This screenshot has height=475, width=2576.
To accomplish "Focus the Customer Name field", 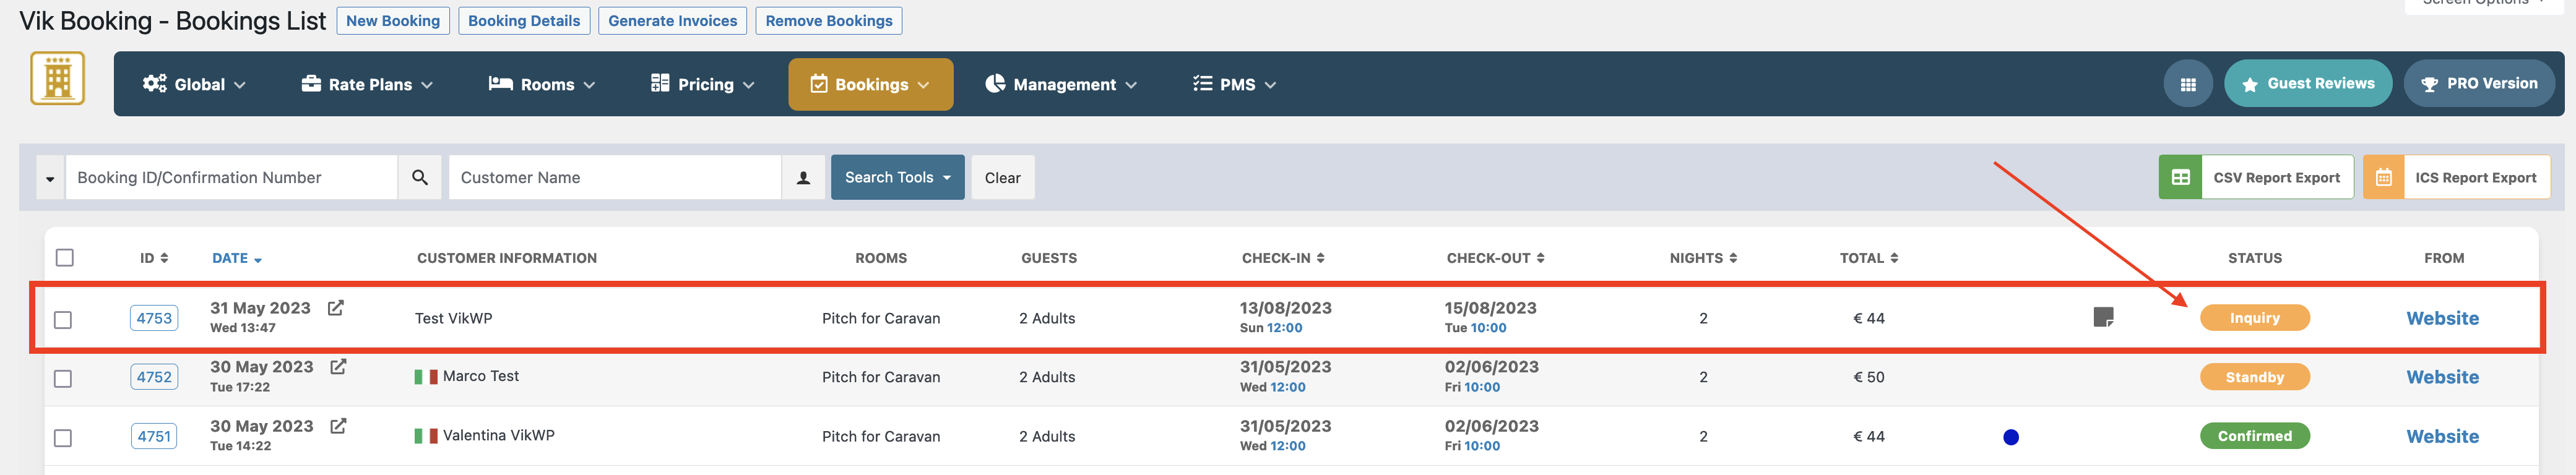I will 615,177.
